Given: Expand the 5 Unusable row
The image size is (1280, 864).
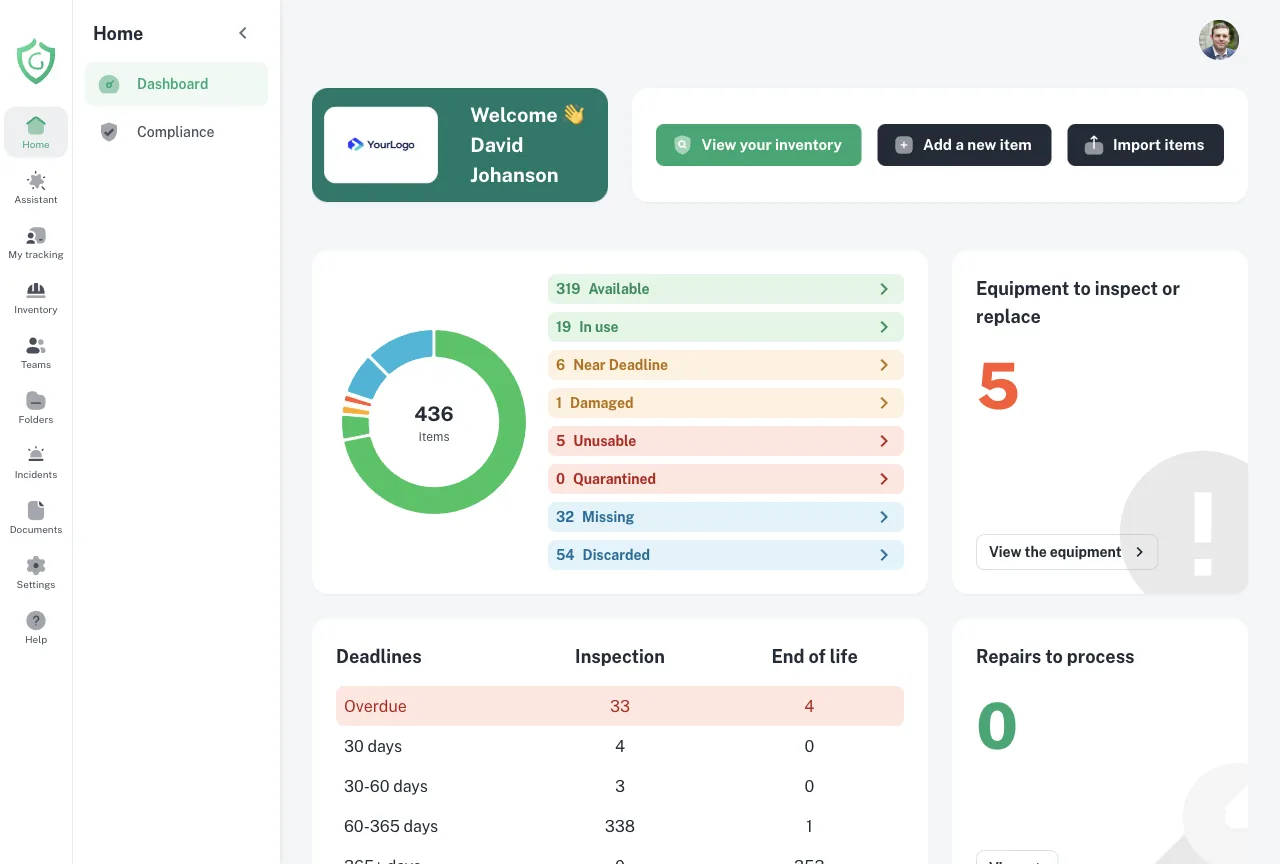Looking at the screenshot, I should coord(726,441).
